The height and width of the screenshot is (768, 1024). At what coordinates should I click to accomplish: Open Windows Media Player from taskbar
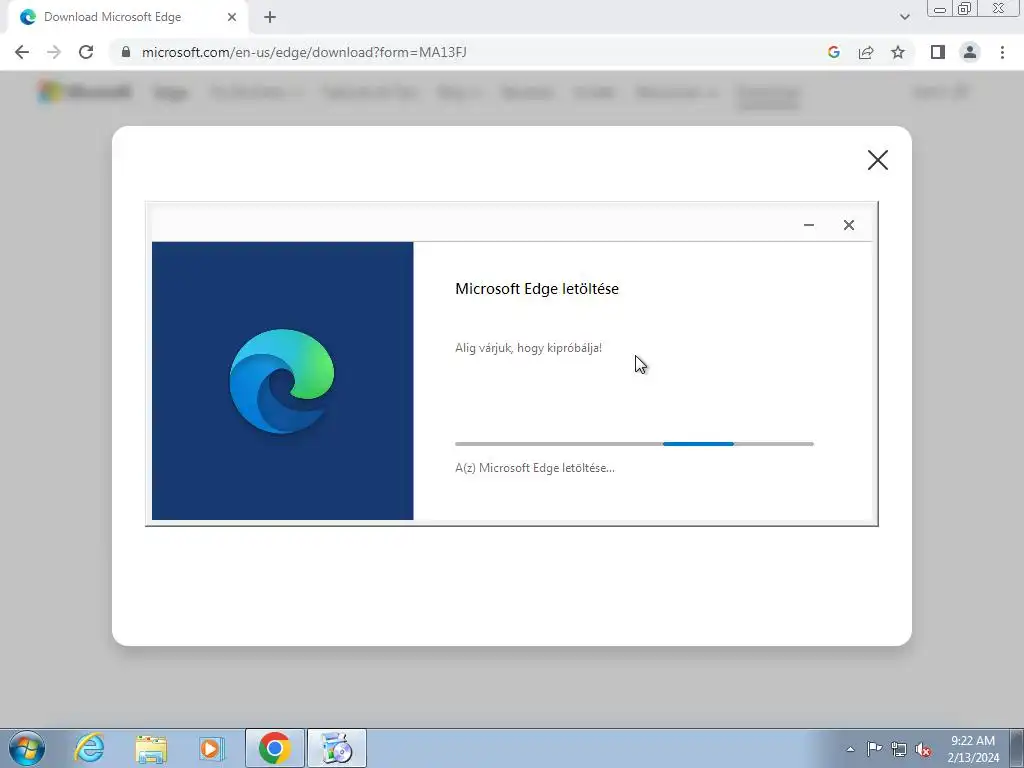click(212, 748)
